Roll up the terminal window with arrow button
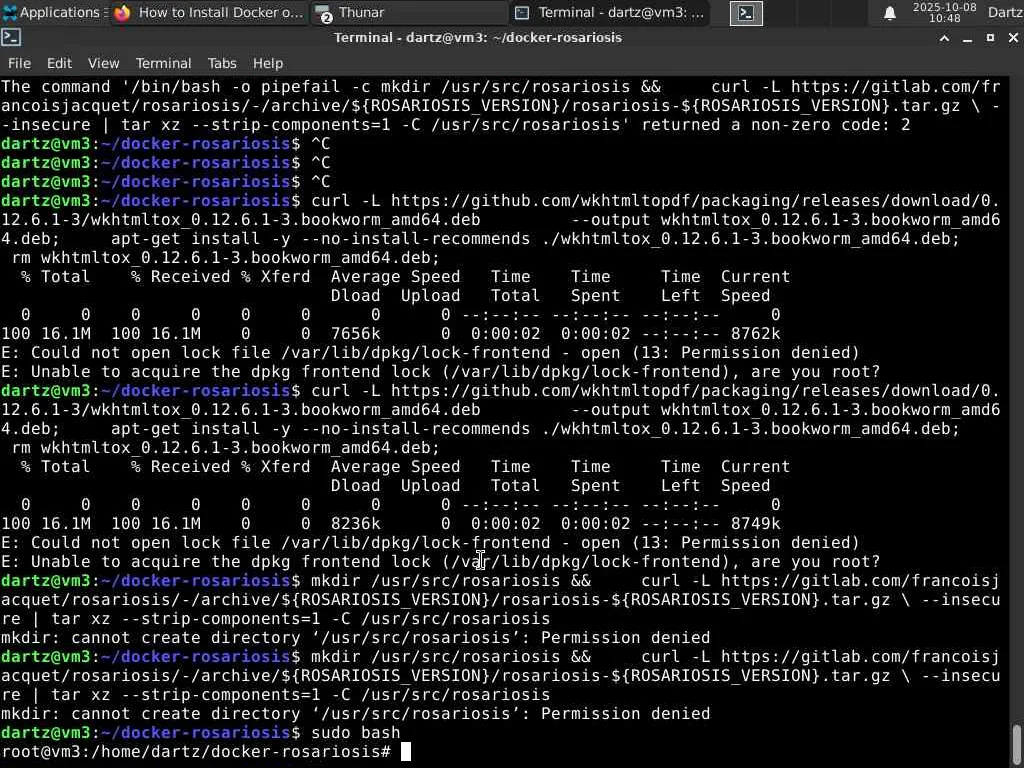 coord(944,39)
